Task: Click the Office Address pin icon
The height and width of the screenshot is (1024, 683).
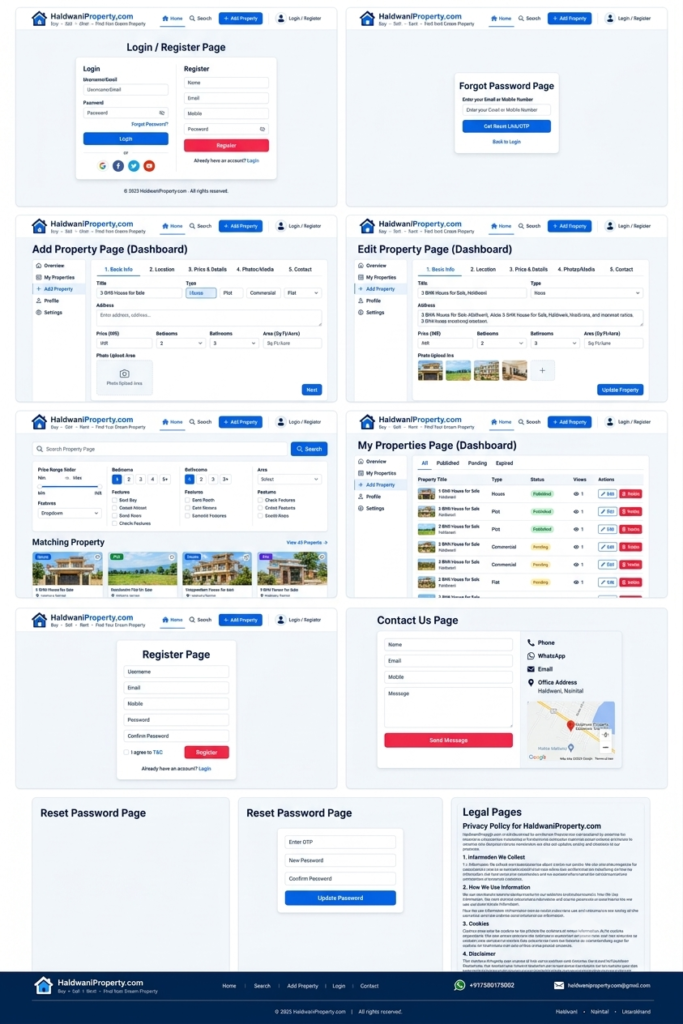Action: [x=531, y=682]
